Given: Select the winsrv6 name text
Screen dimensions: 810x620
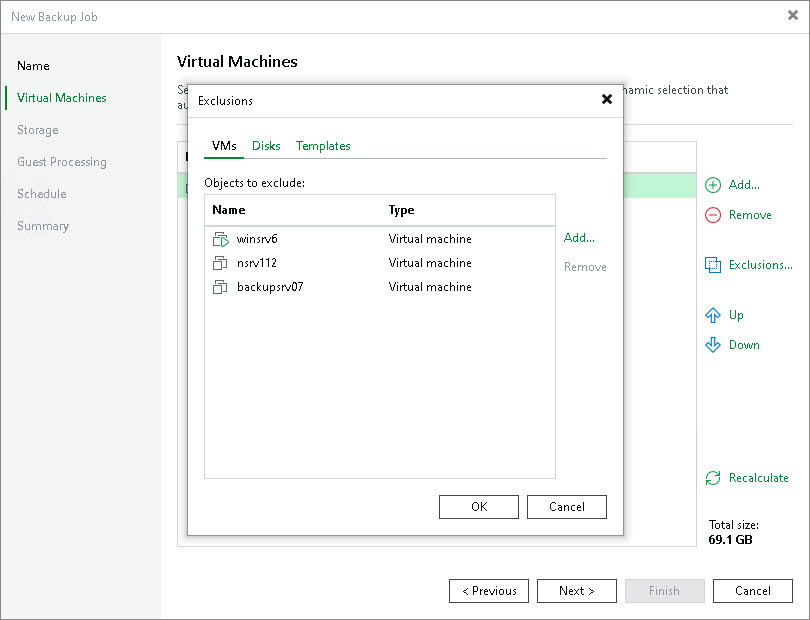Looking at the screenshot, I should (257, 239).
